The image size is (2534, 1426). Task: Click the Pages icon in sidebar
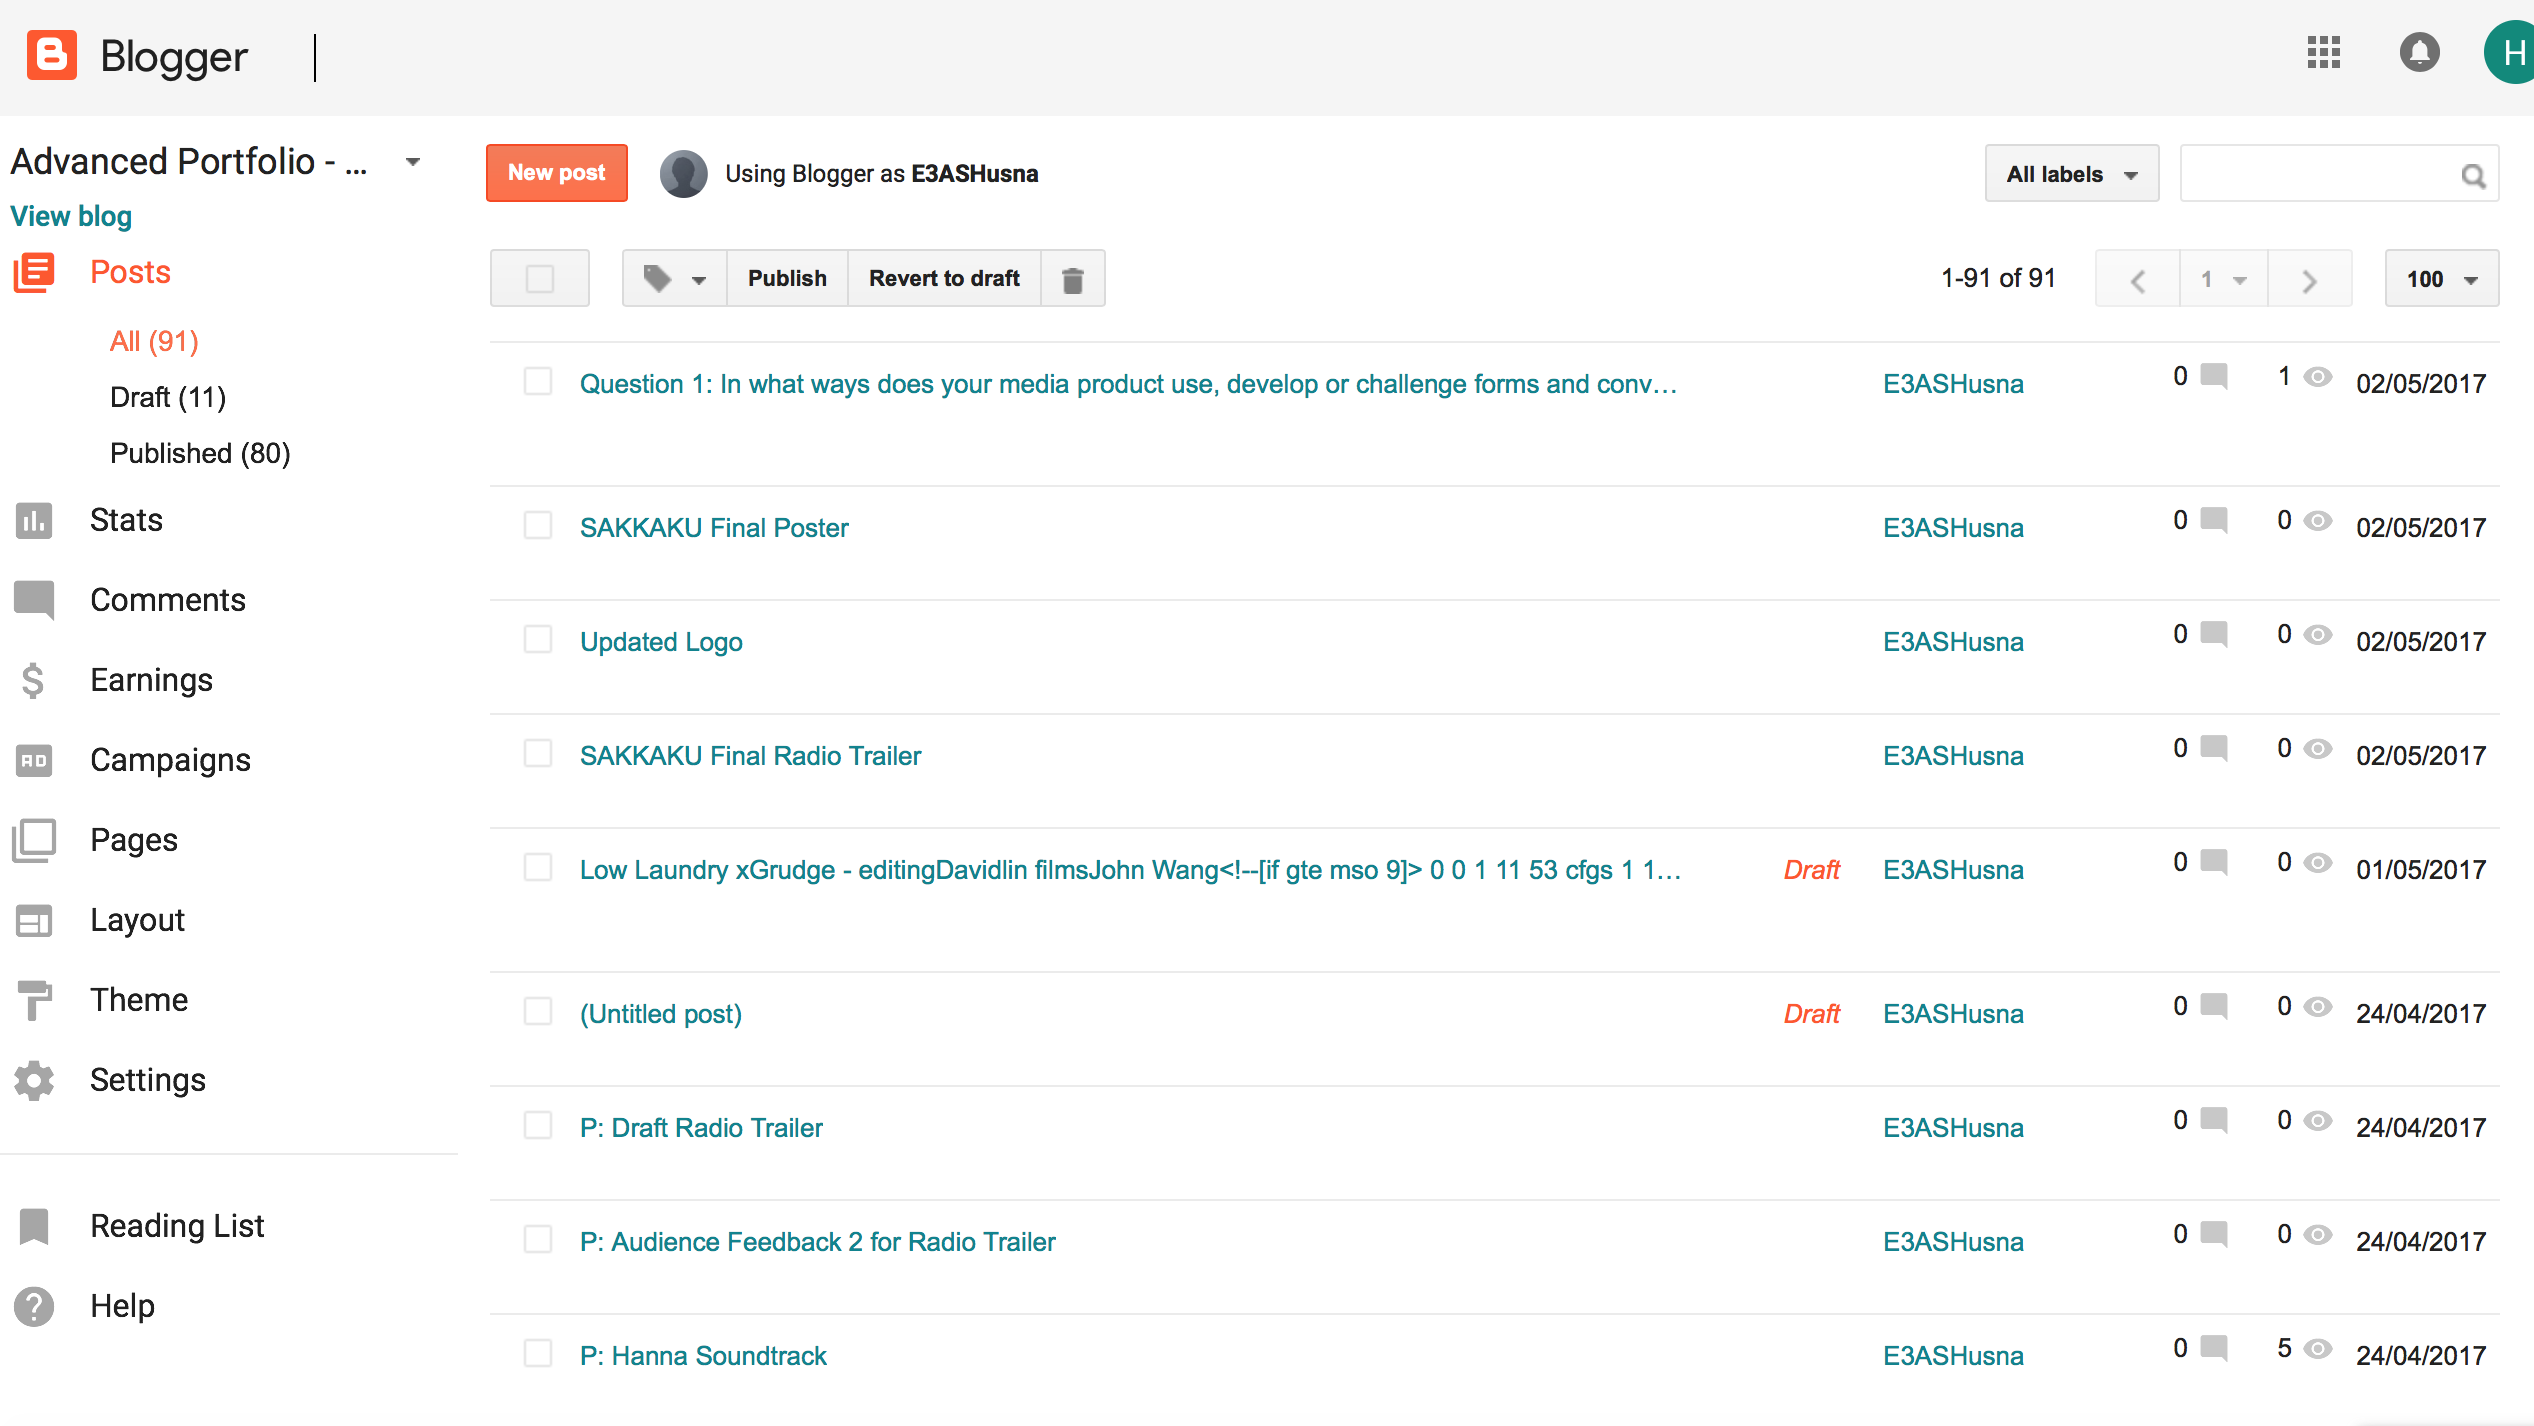coord(34,840)
